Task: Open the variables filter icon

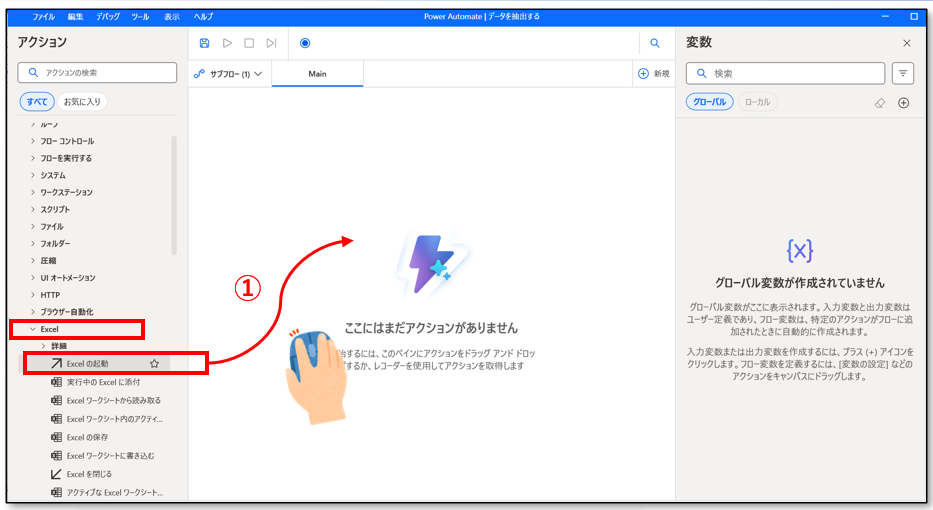Action: [903, 73]
